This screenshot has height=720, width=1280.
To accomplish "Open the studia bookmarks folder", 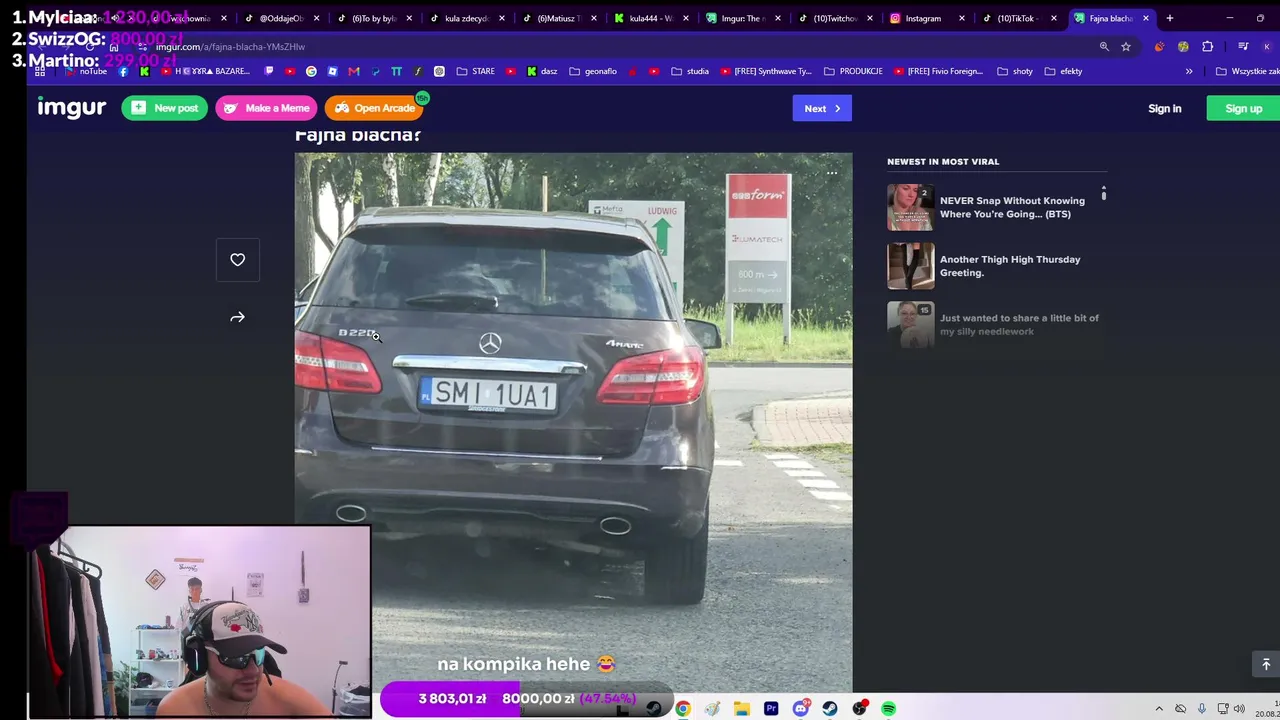I will tap(690, 71).
